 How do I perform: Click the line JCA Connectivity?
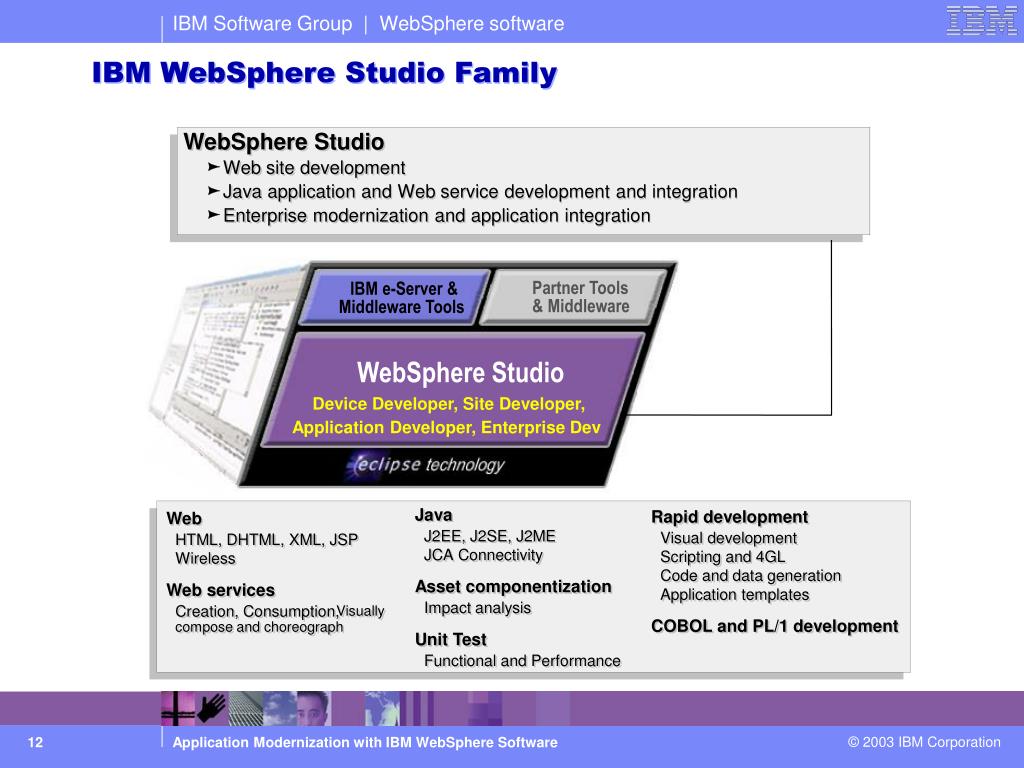[483, 555]
